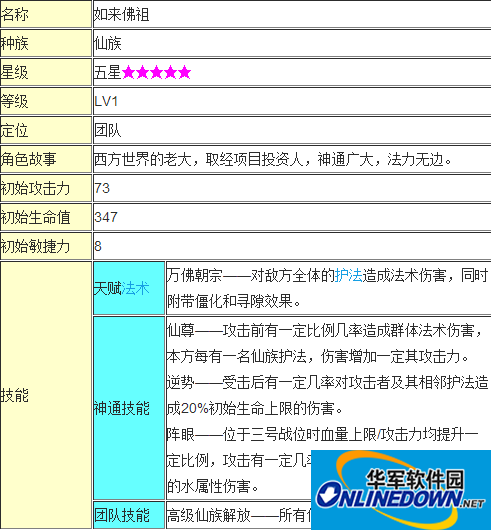Select the character story text about 西方世界的老大
This screenshot has width=491, height=530.
(273, 160)
